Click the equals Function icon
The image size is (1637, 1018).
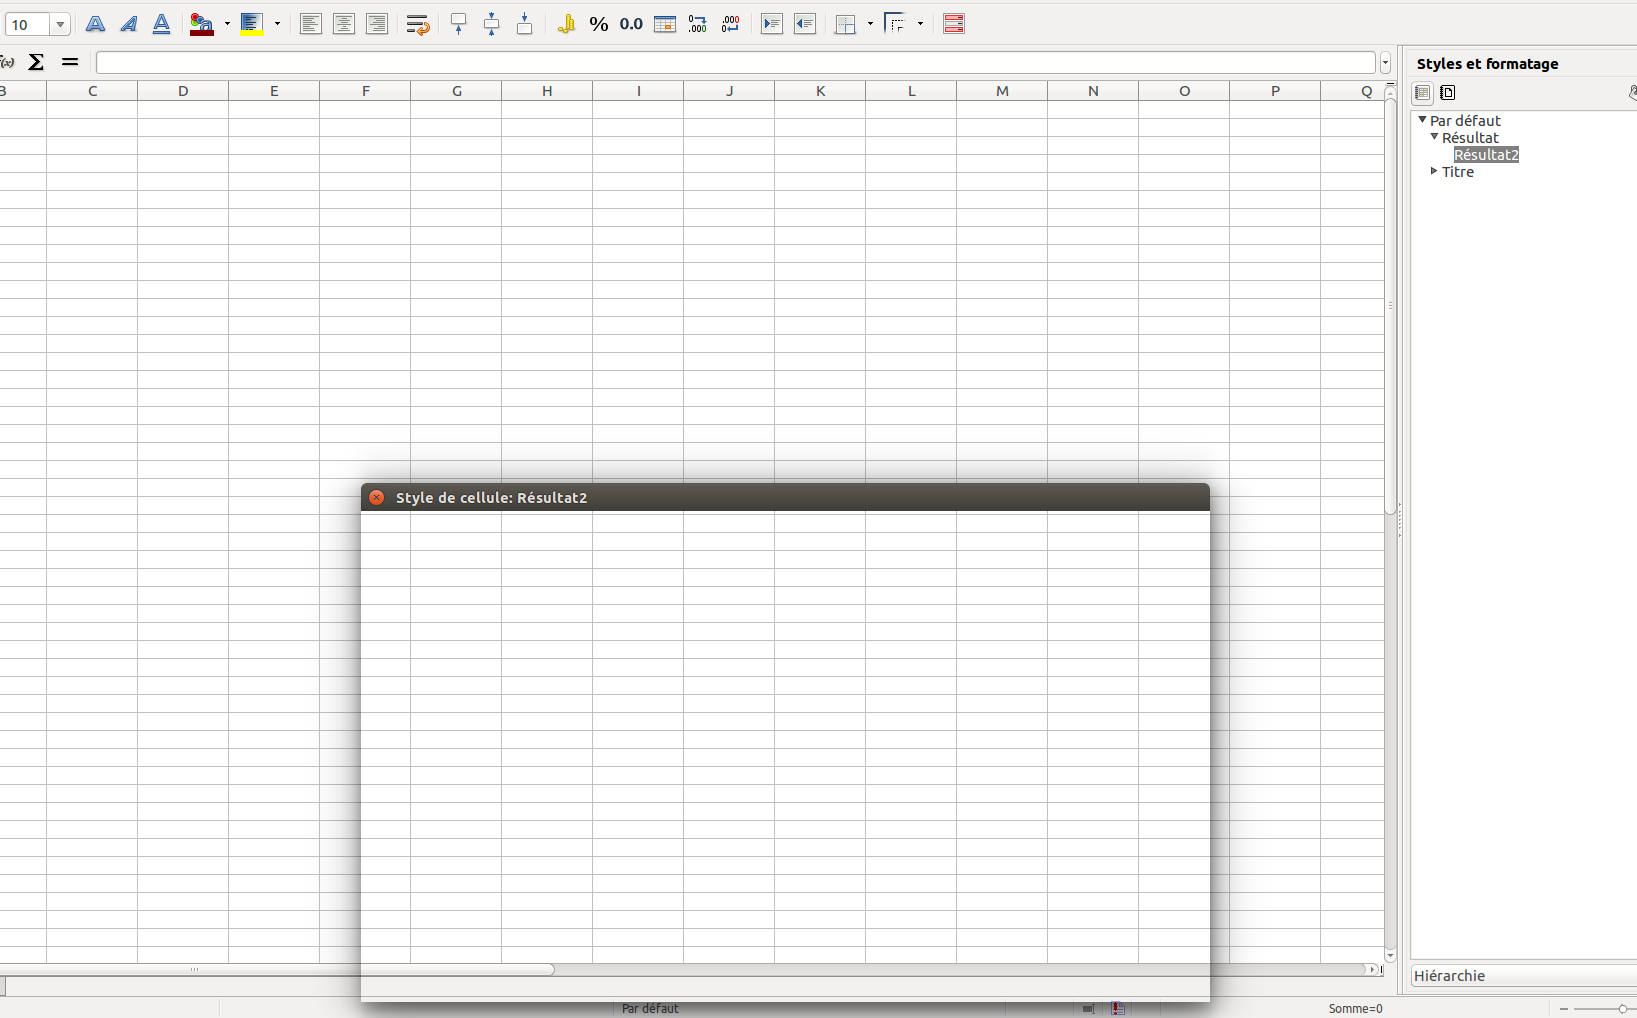point(70,62)
